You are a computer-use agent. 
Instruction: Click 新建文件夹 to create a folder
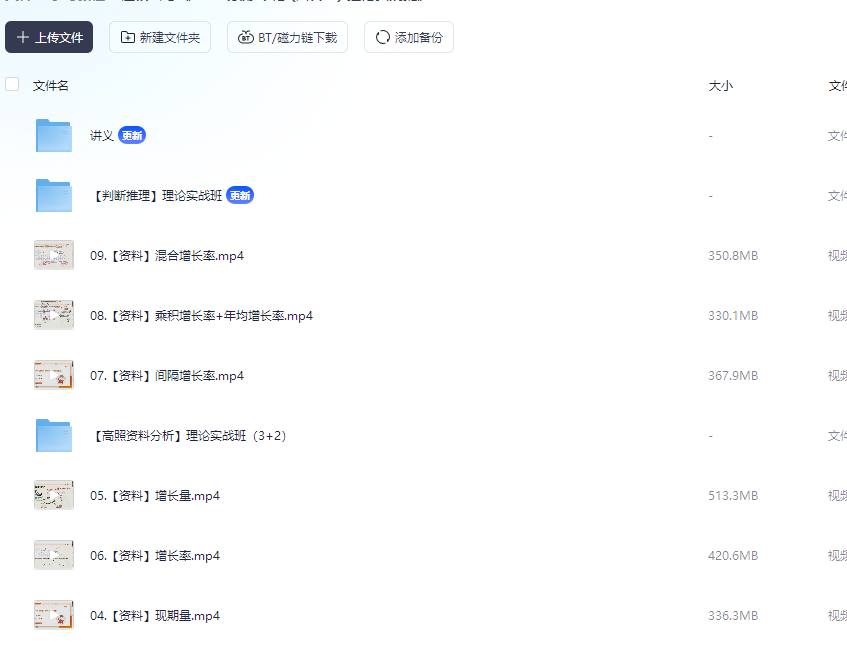[160, 37]
